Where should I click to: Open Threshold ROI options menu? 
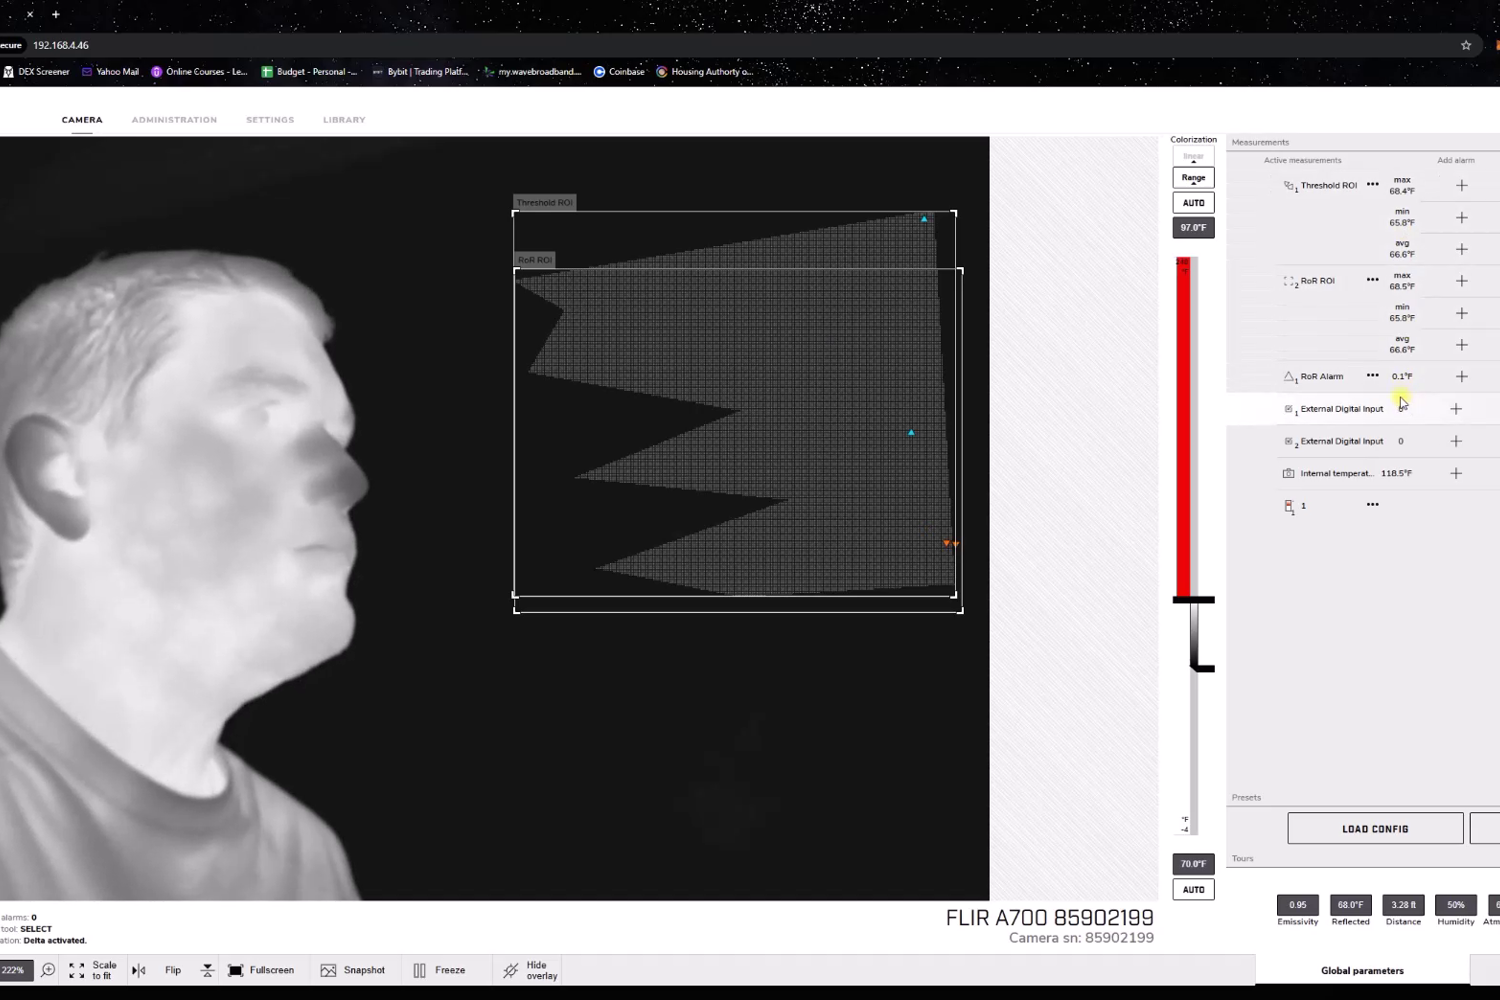pos(1372,185)
